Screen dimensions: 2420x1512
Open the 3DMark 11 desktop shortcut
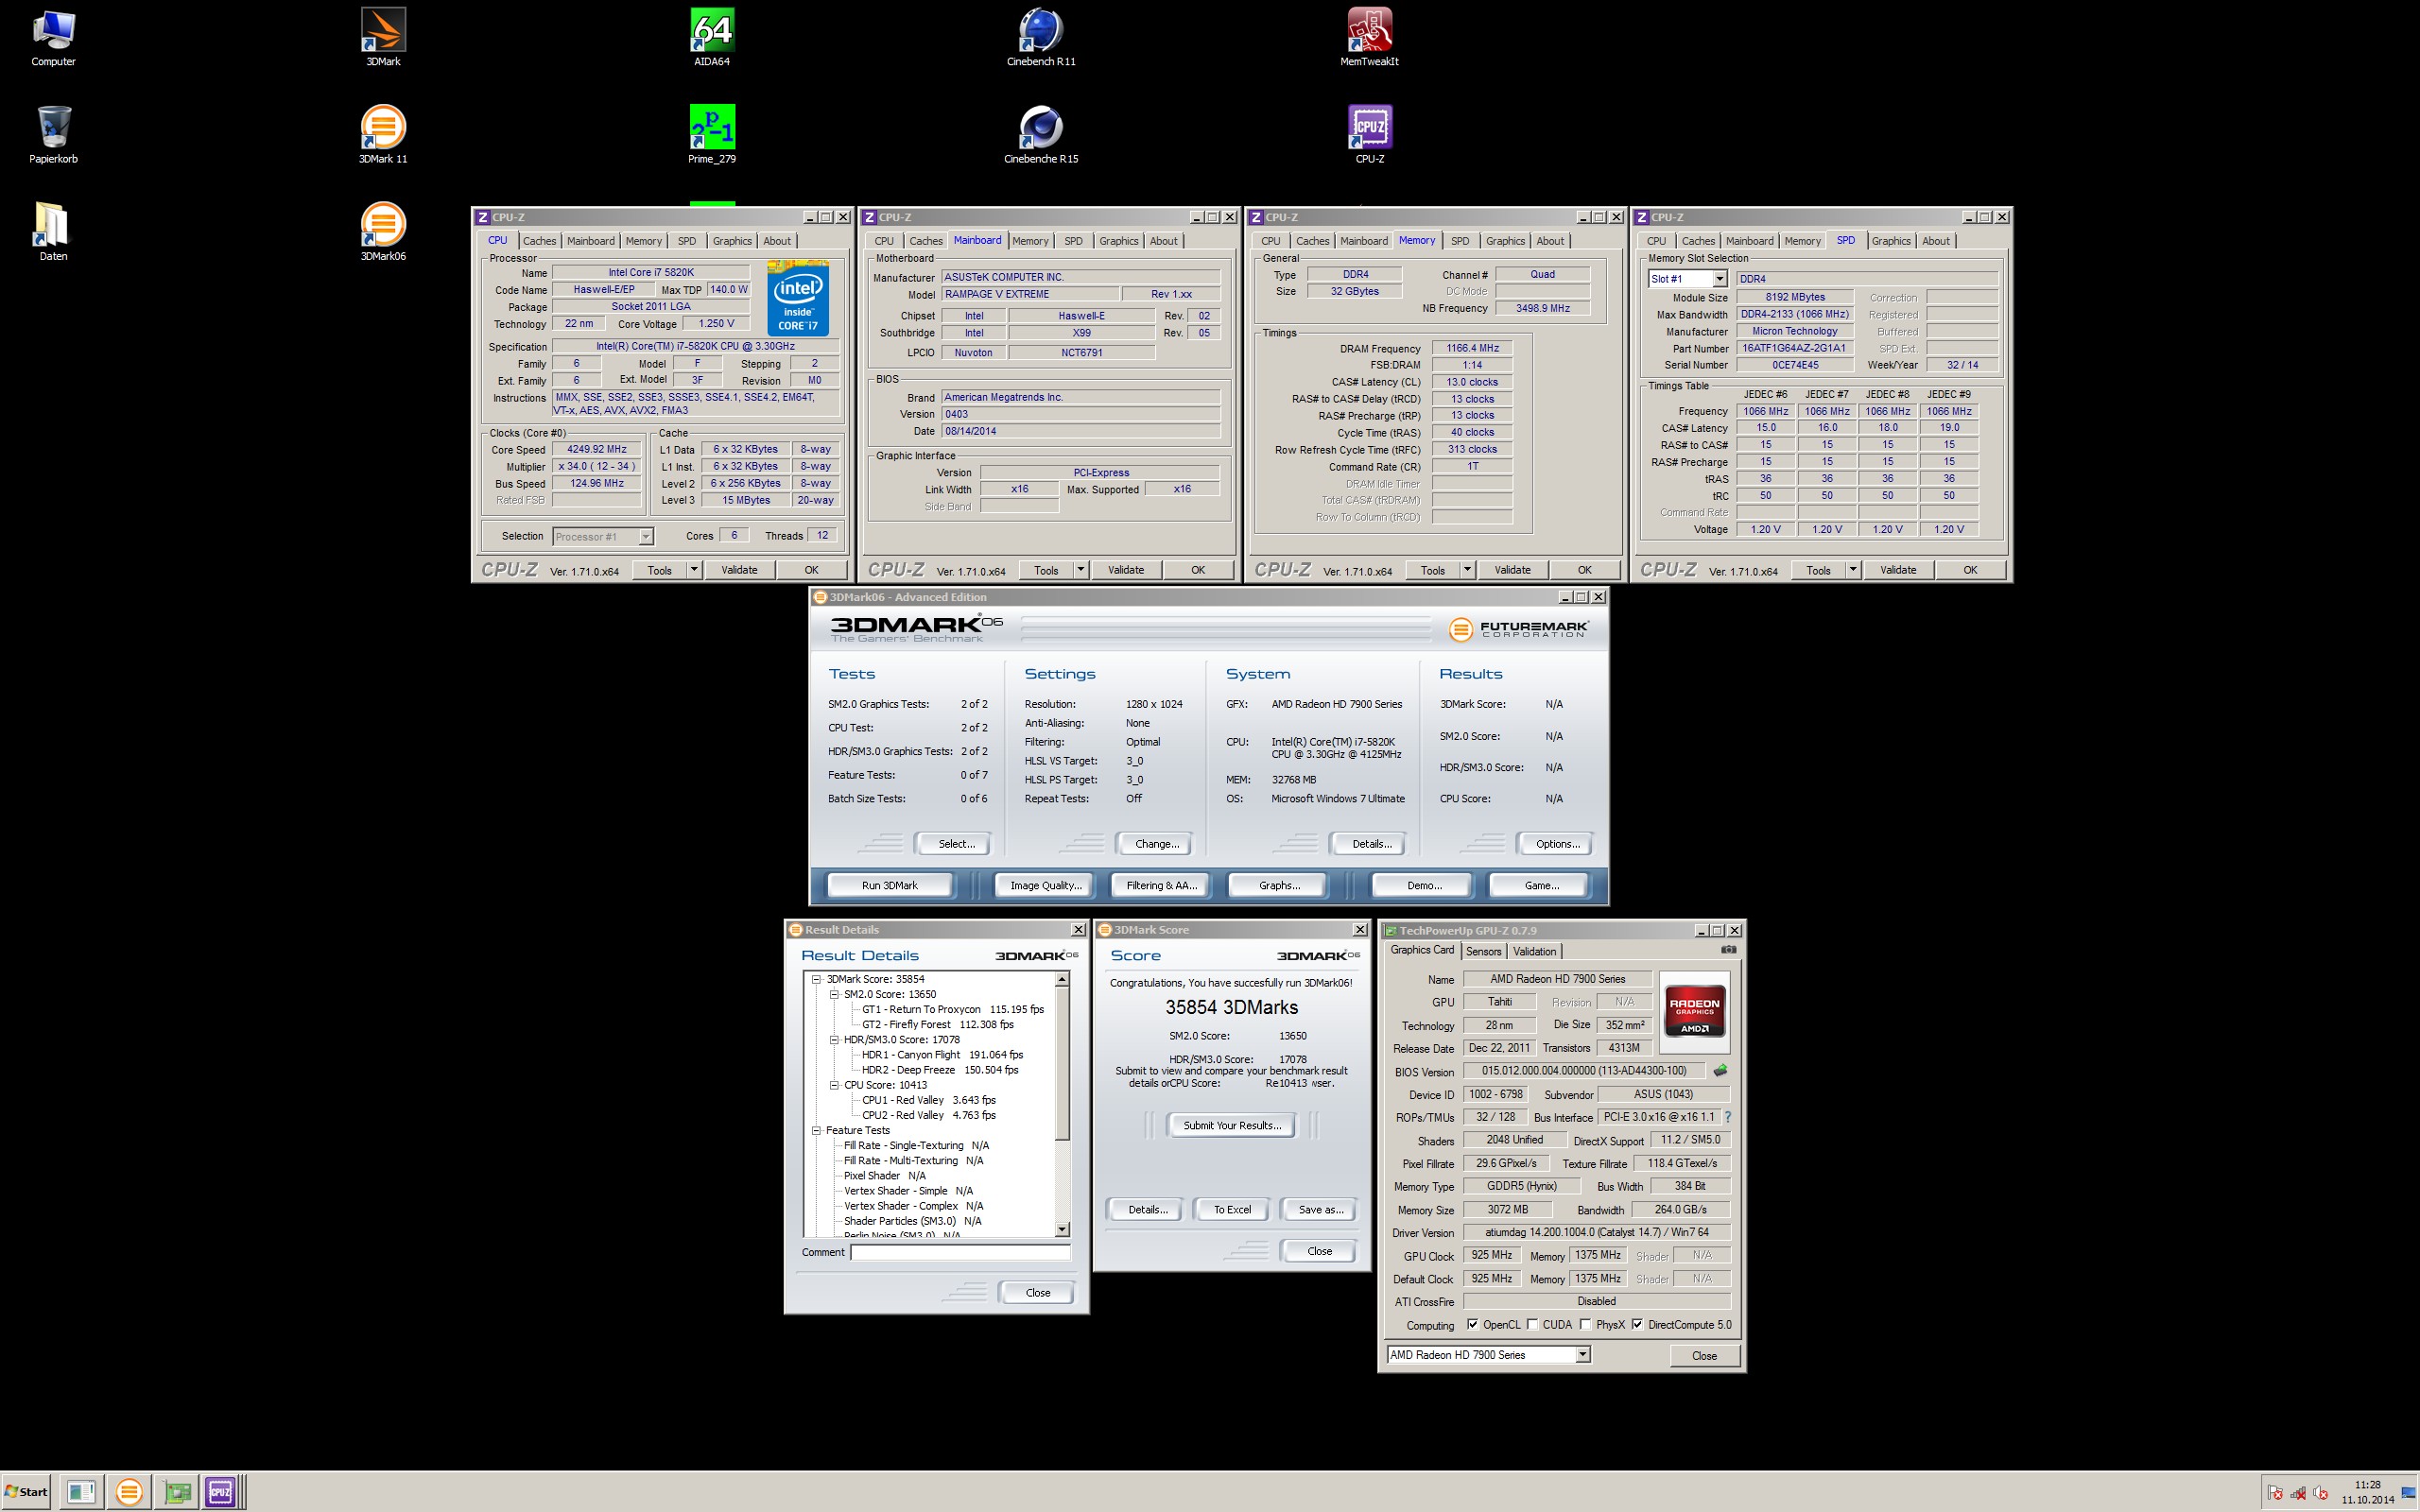click(x=383, y=134)
